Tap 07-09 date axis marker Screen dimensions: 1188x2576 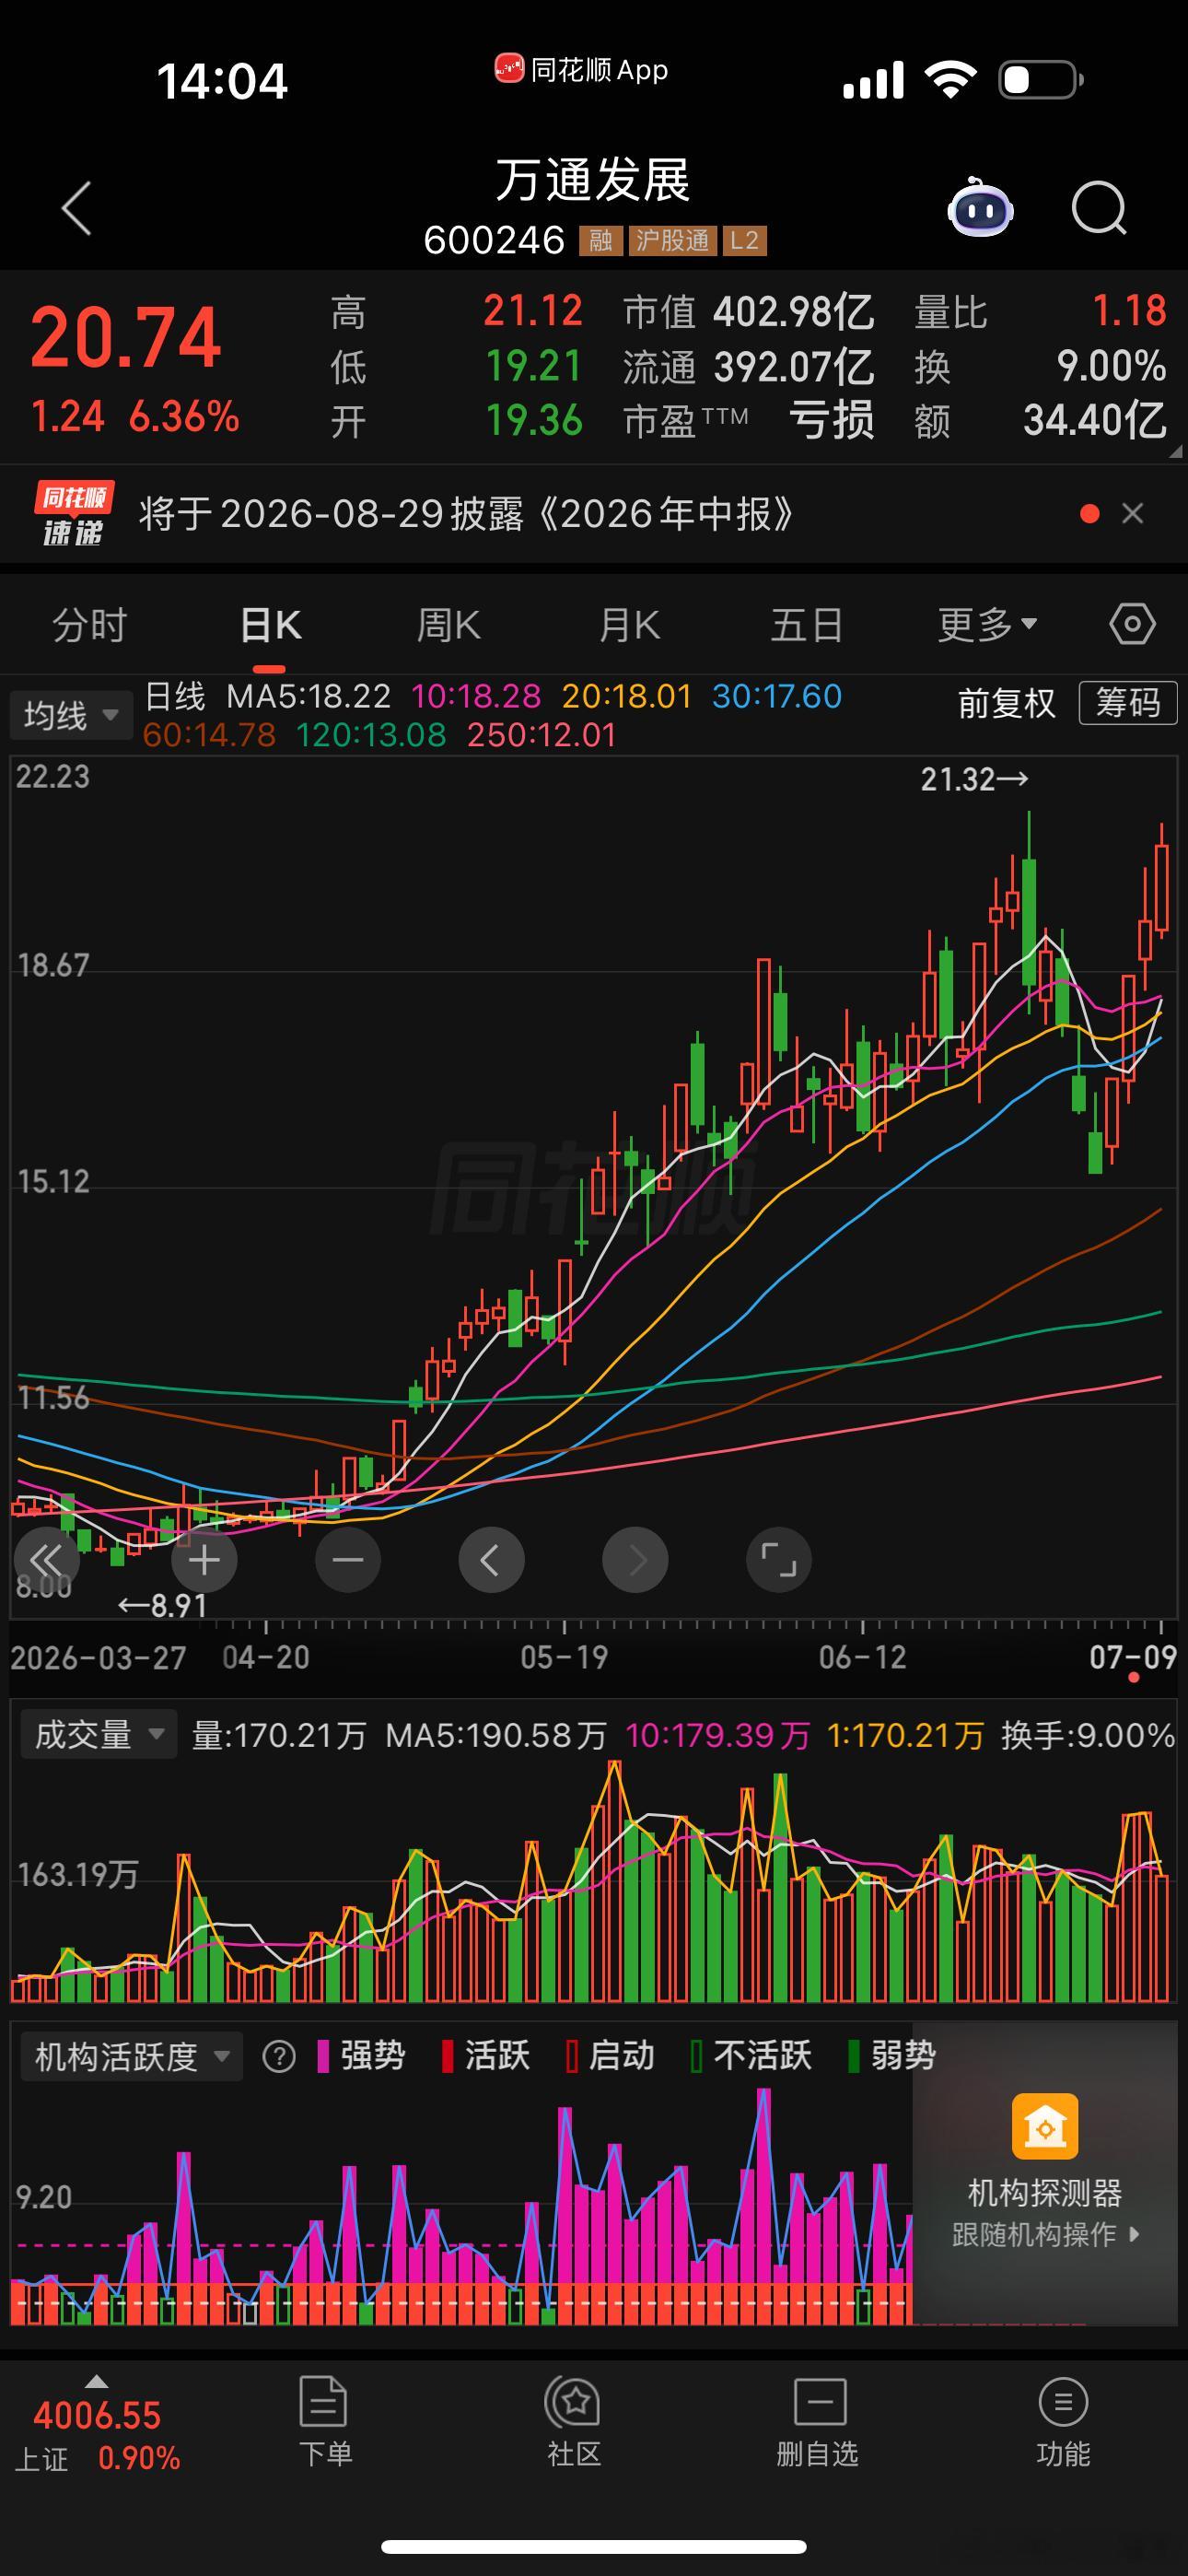[1133, 1657]
